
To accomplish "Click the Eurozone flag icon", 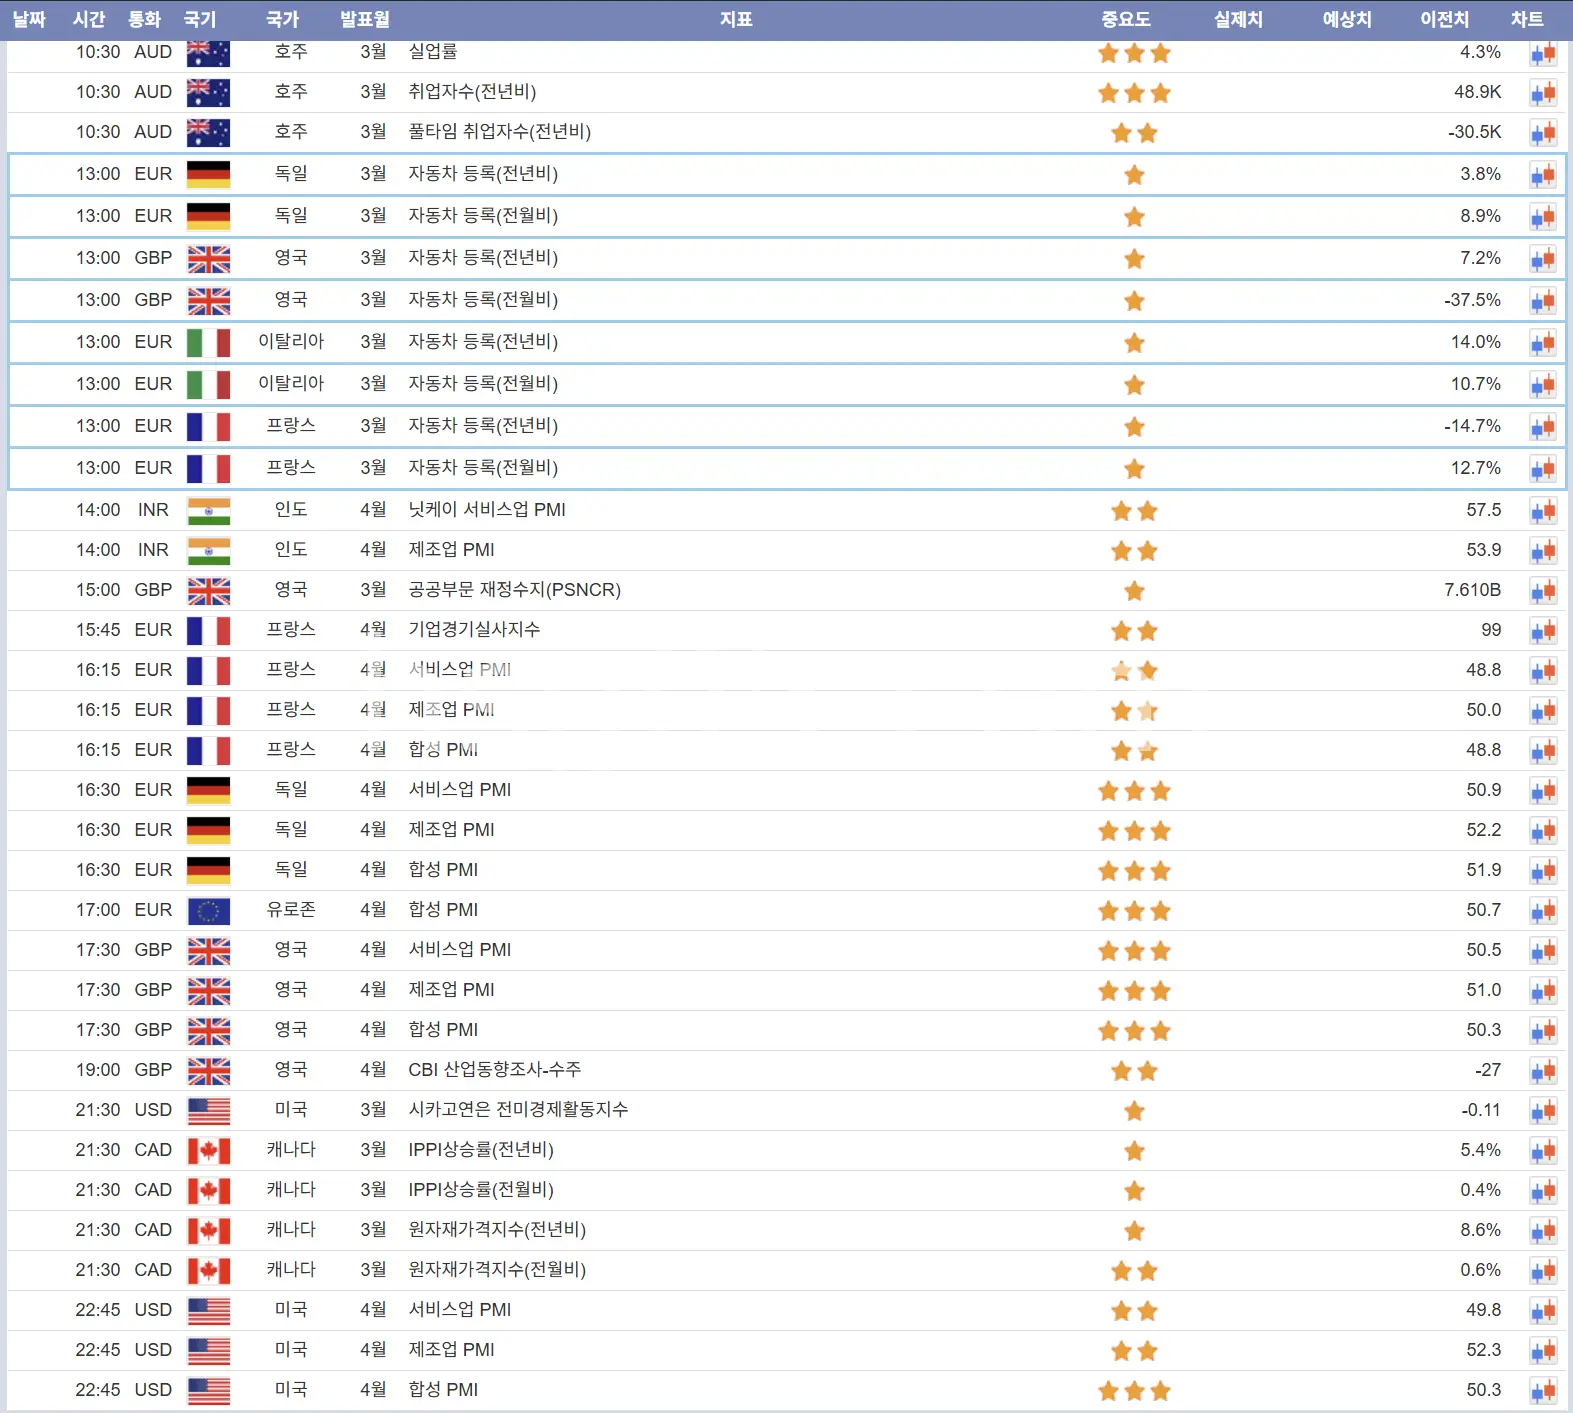I will (x=208, y=911).
